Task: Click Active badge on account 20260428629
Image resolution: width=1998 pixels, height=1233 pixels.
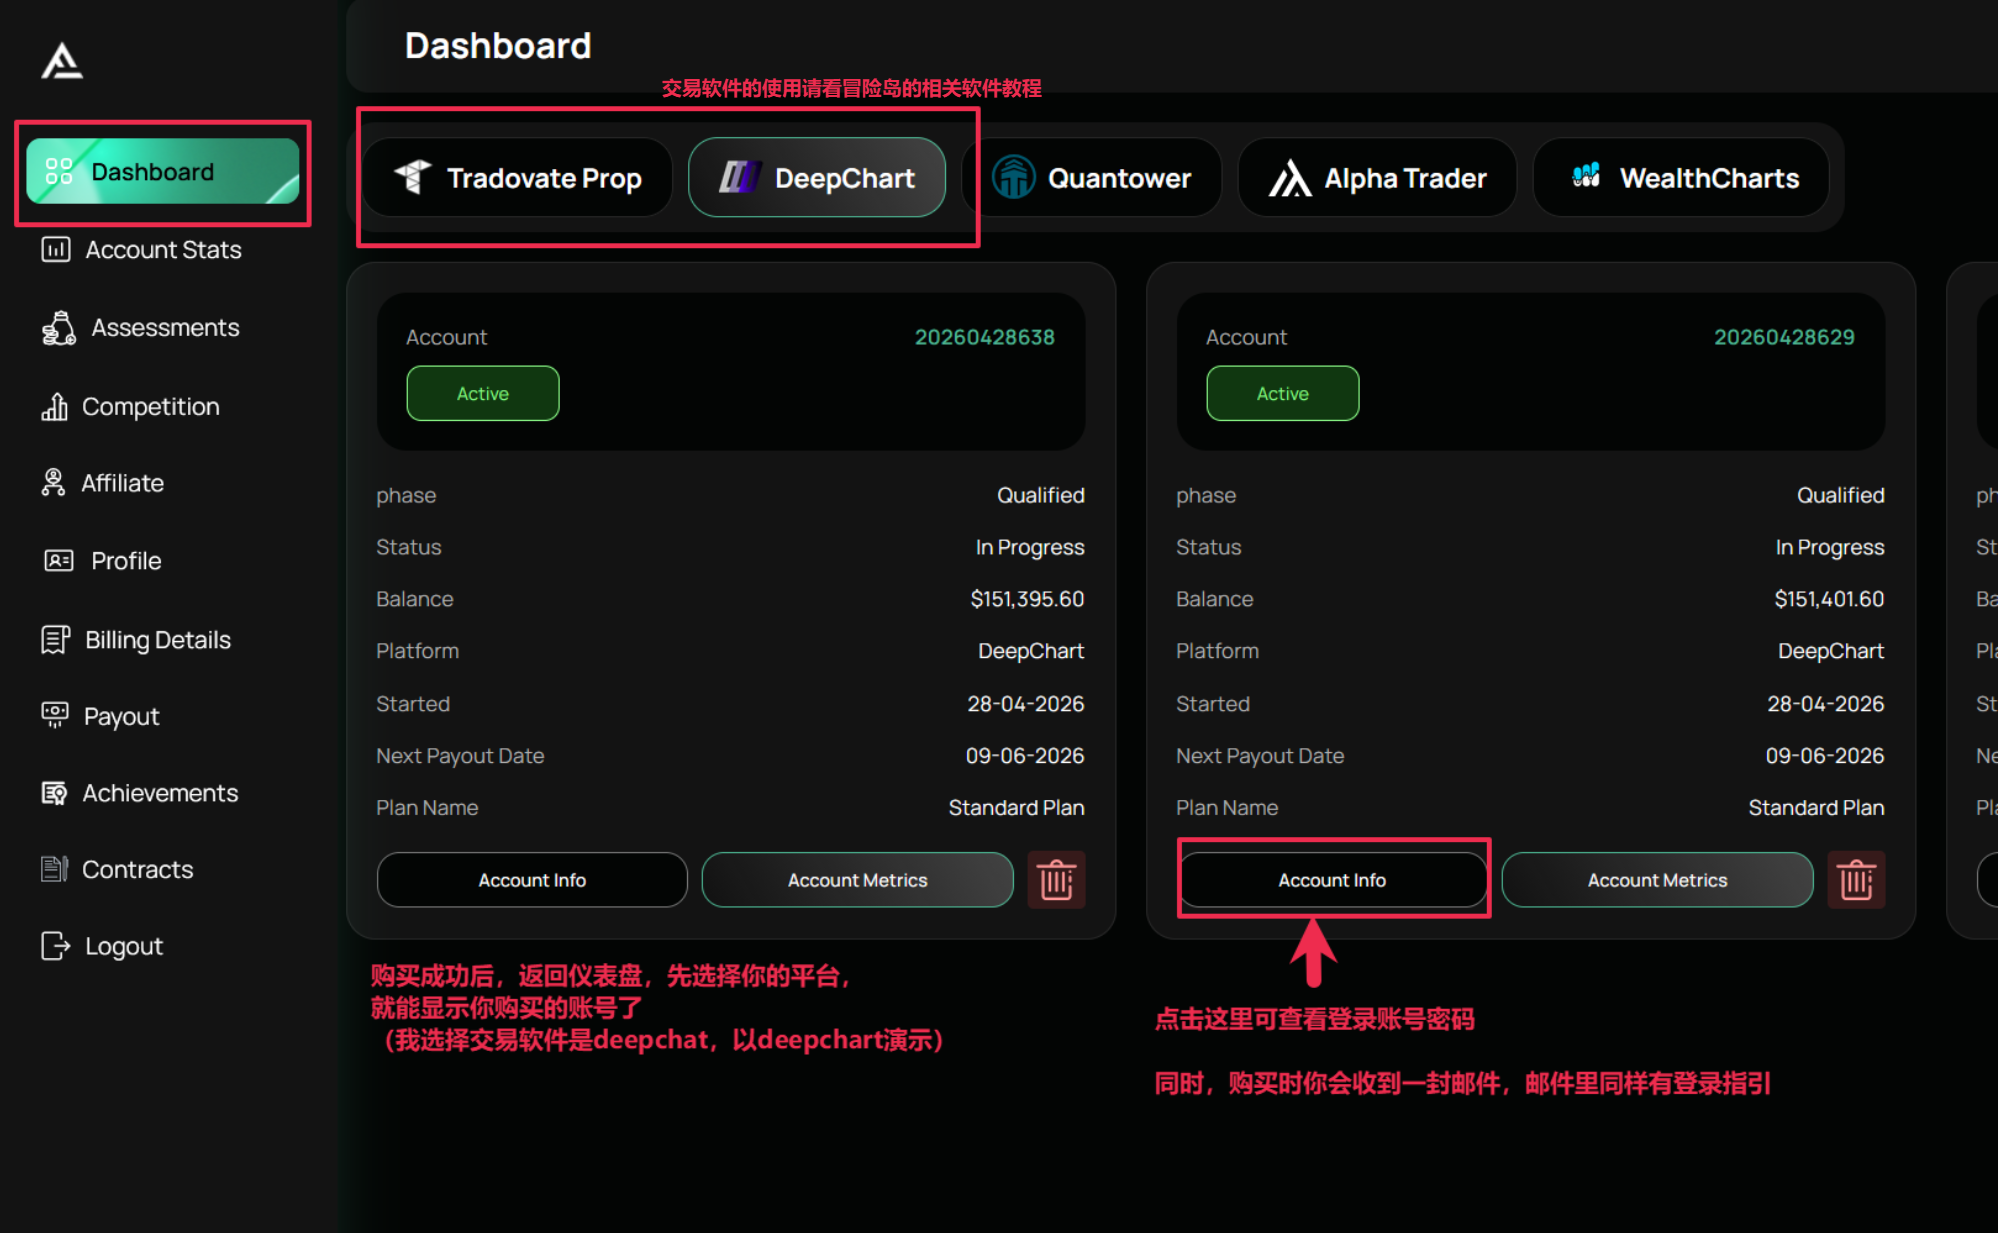Action: (1283, 394)
